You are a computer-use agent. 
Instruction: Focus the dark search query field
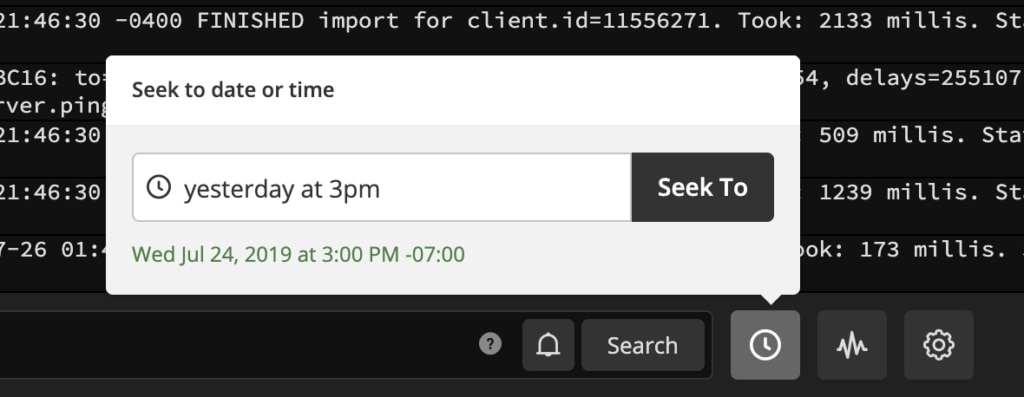[x=235, y=345]
